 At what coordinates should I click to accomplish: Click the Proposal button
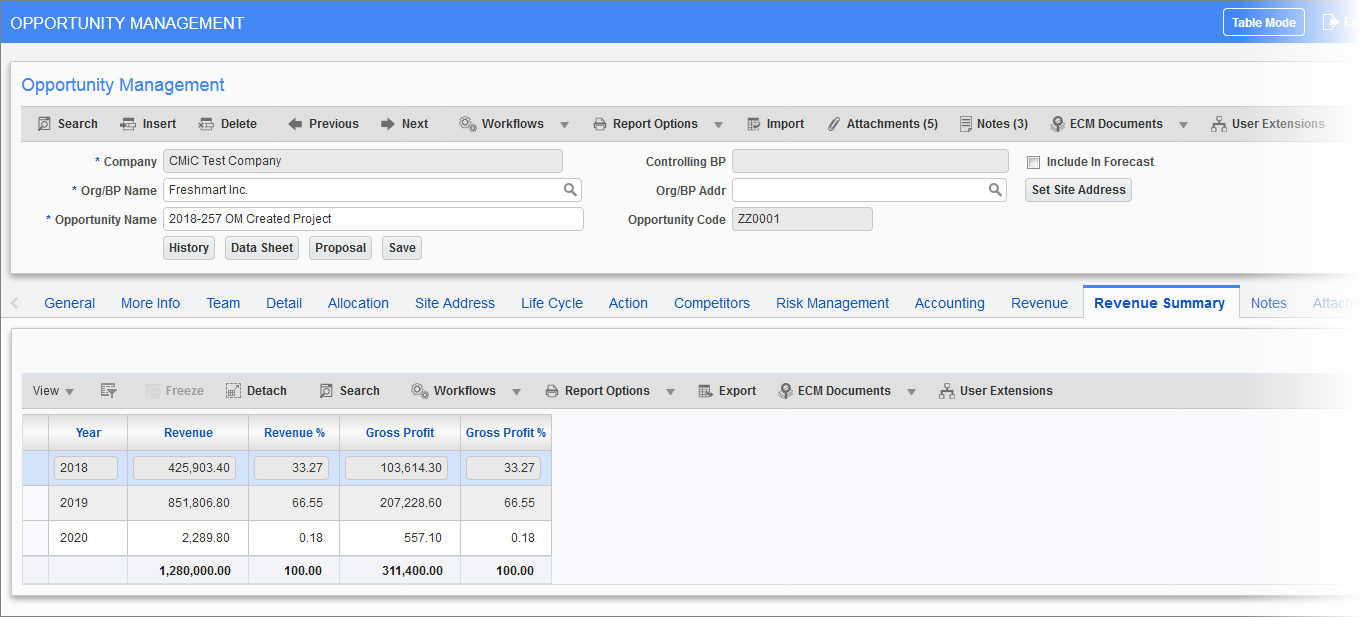[340, 248]
